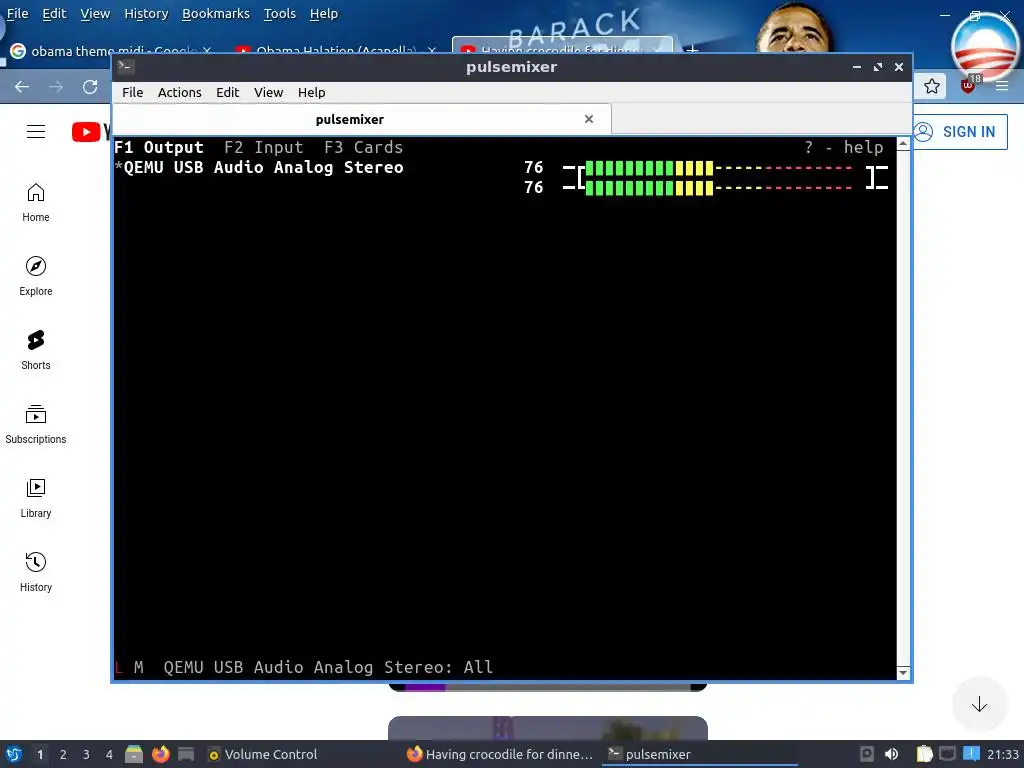
Task: Click the YouTube SIGN IN button
Action: [959, 132]
